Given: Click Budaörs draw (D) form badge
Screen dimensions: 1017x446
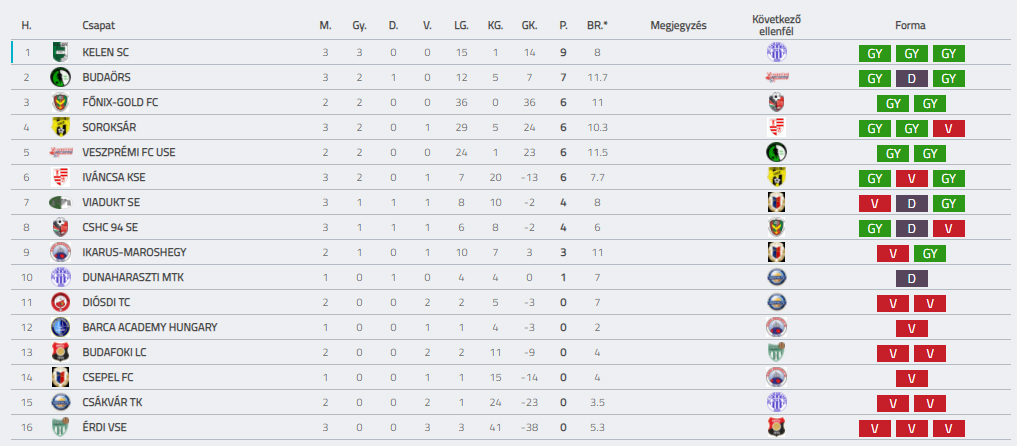Looking at the screenshot, I should coord(911,78).
